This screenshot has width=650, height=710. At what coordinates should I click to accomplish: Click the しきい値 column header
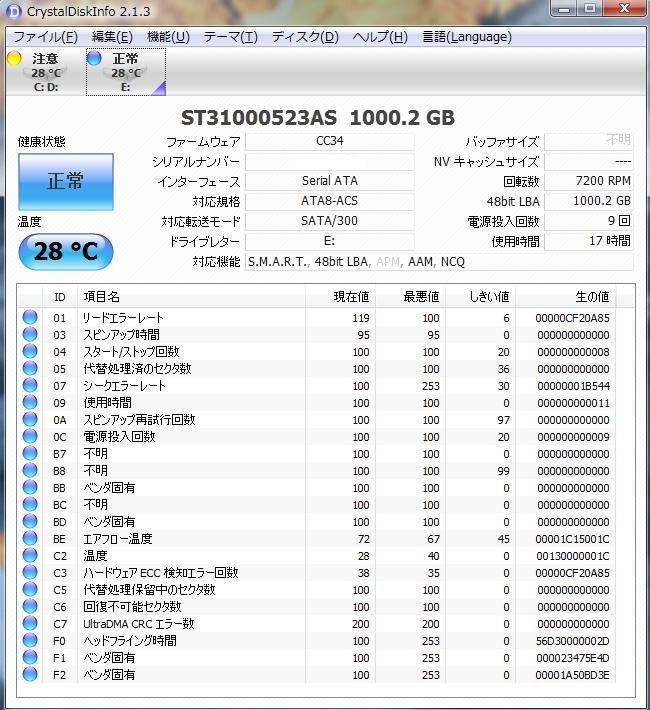(480, 297)
